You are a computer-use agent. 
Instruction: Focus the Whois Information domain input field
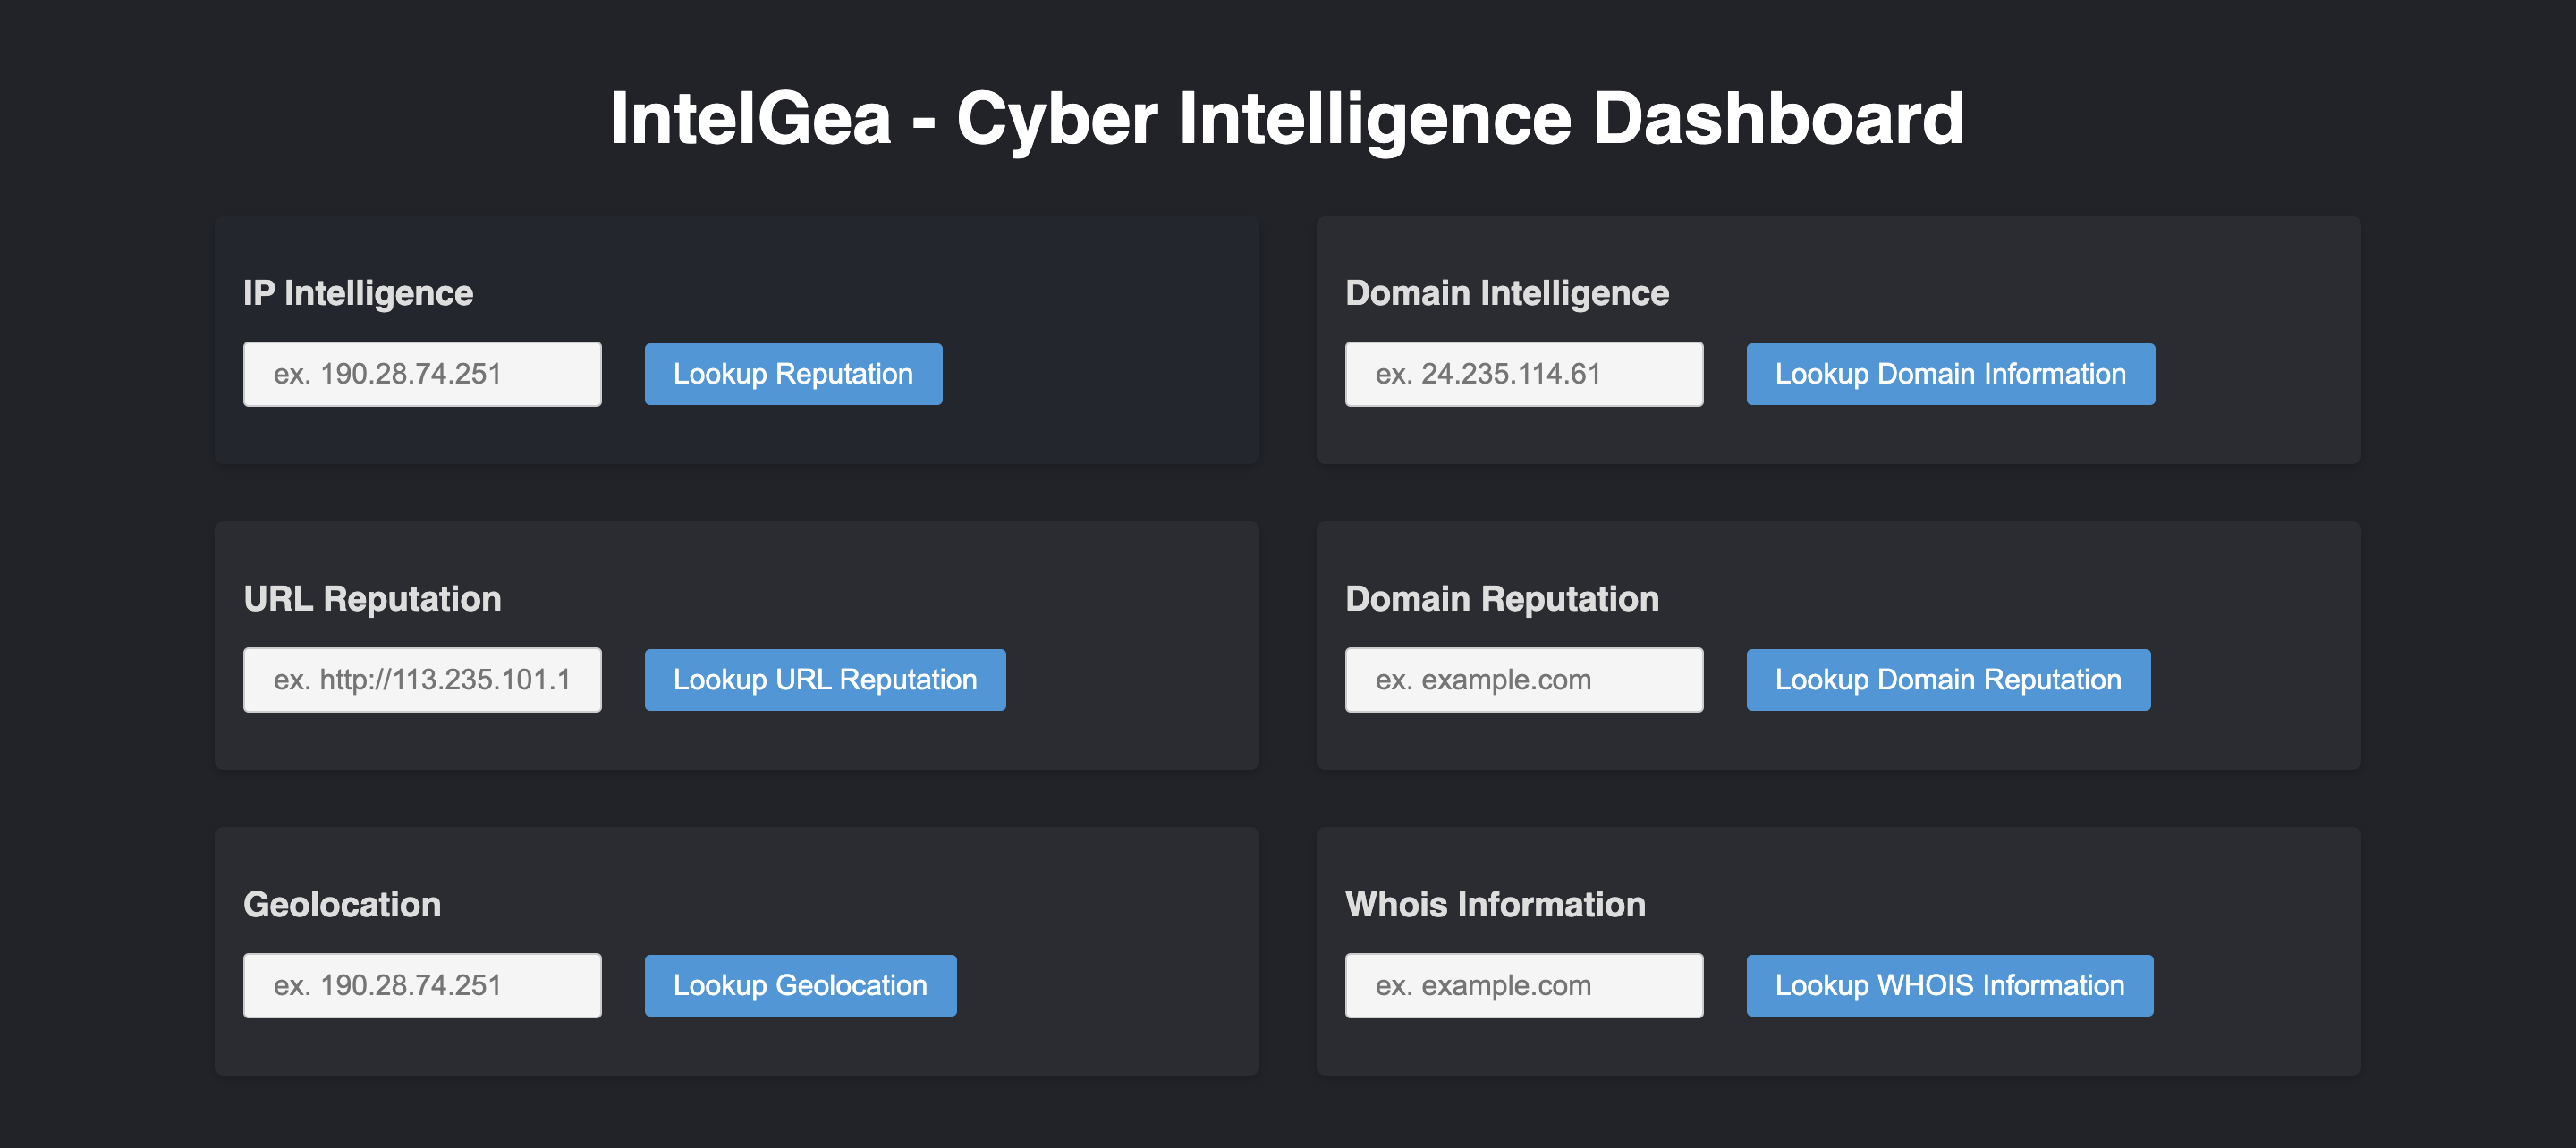pos(1524,985)
